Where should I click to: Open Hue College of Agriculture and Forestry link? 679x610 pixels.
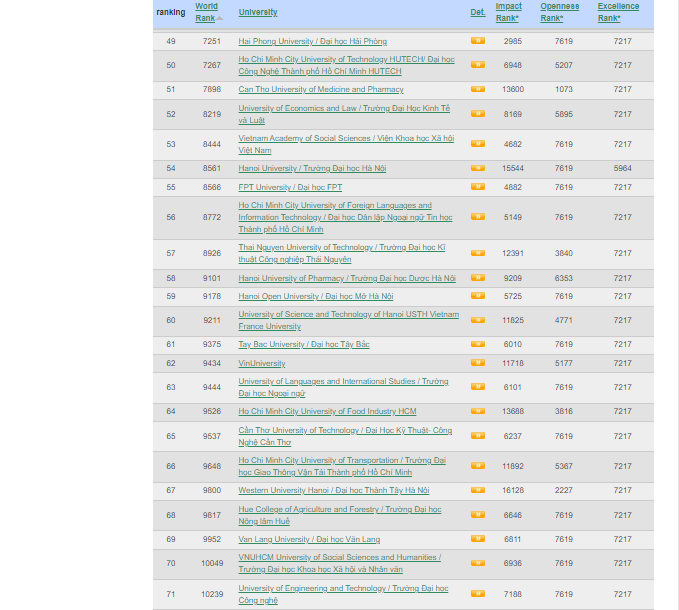coord(340,515)
